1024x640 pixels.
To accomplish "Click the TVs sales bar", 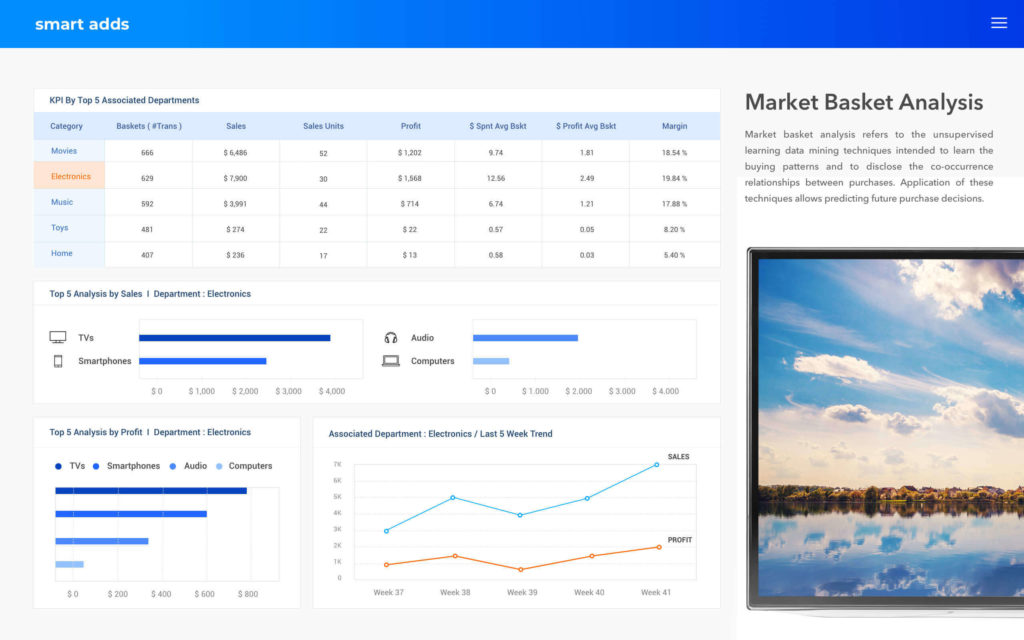I will click(234, 338).
